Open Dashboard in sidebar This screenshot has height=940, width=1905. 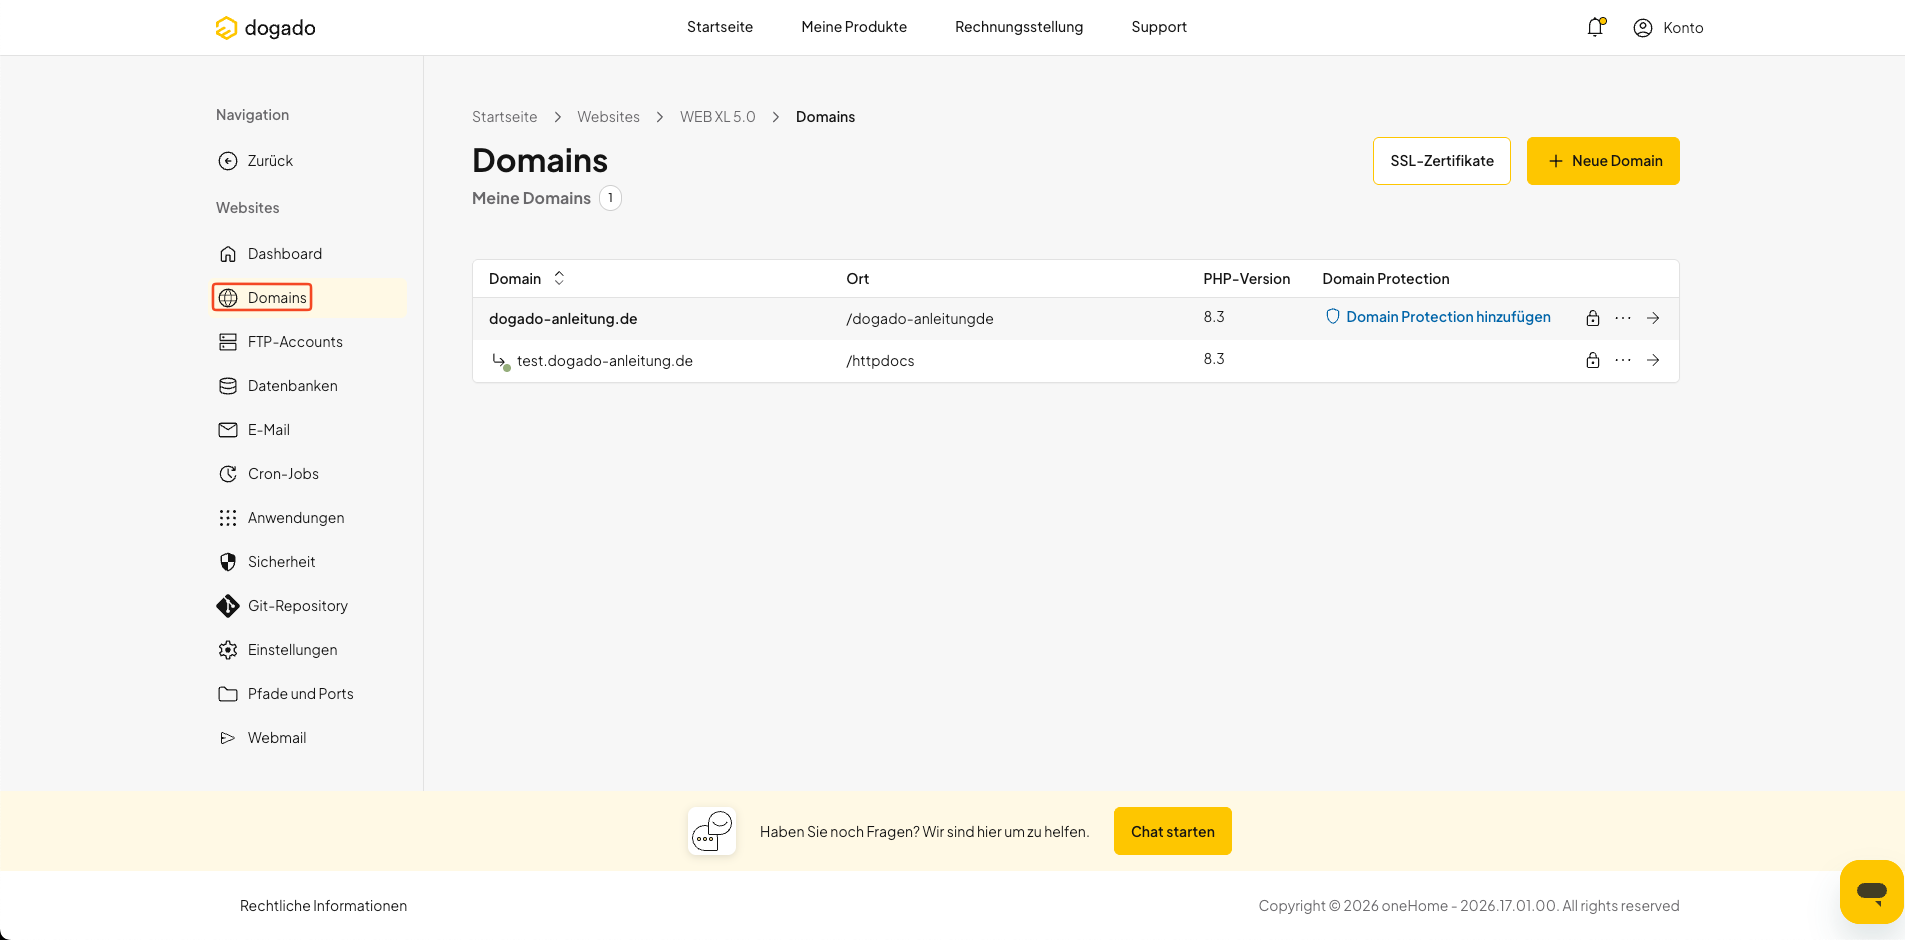pyautogui.click(x=270, y=254)
